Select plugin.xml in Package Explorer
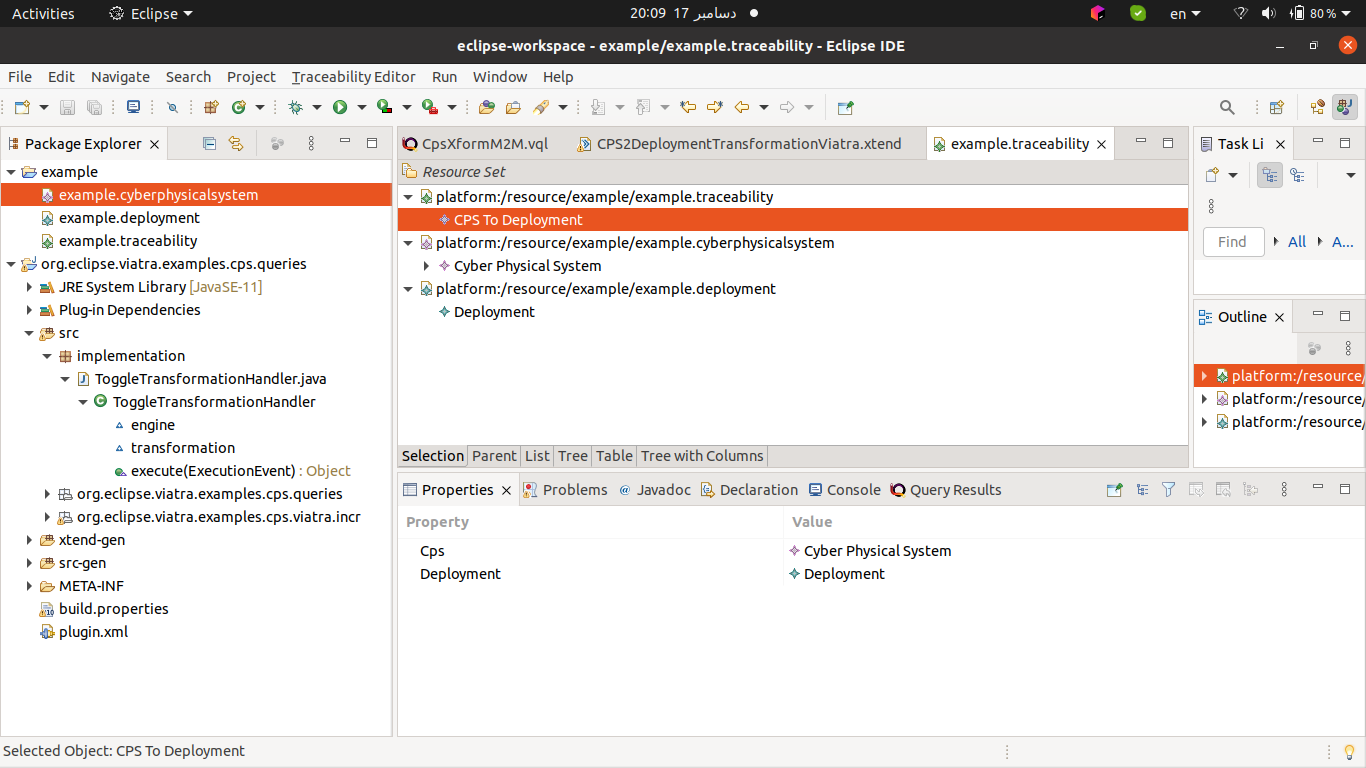1366x768 pixels. coord(93,632)
